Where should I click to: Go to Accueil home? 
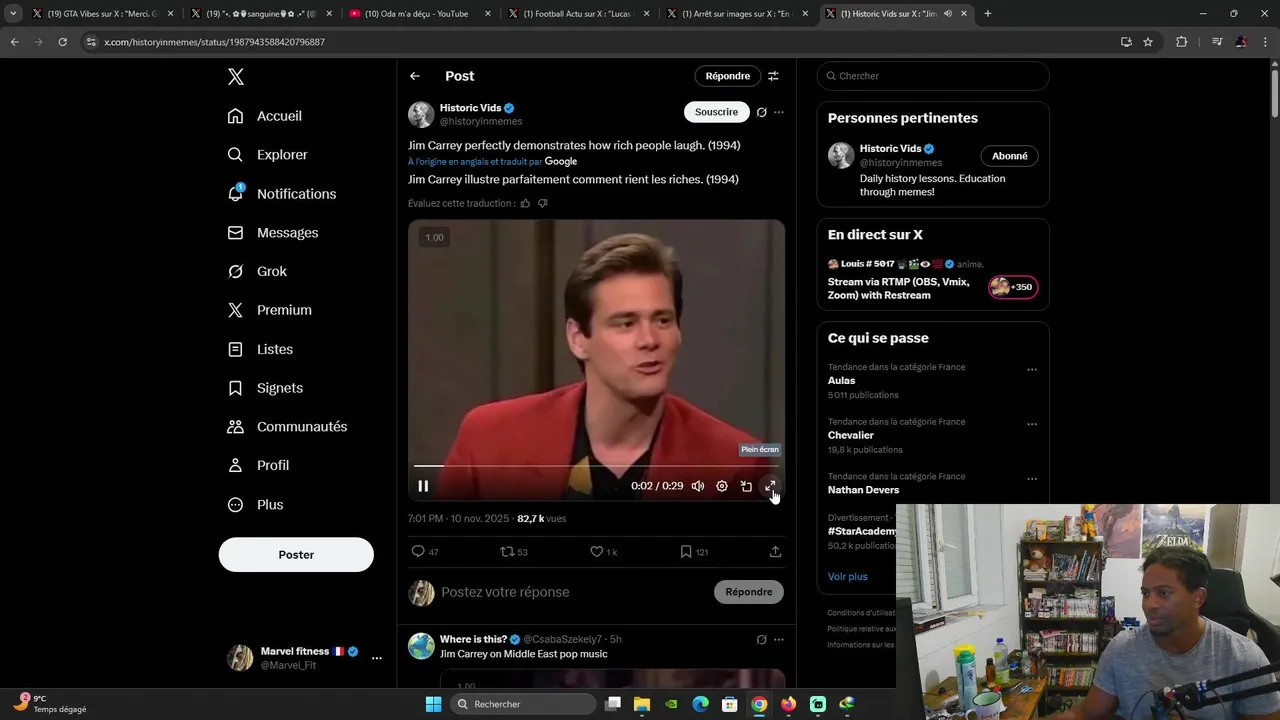[x=265, y=116]
